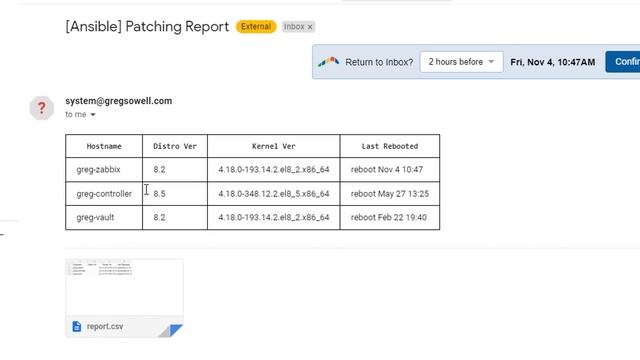Remove the Inbox label via its x
This screenshot has height=360, width=640.
tap(310, 27)
